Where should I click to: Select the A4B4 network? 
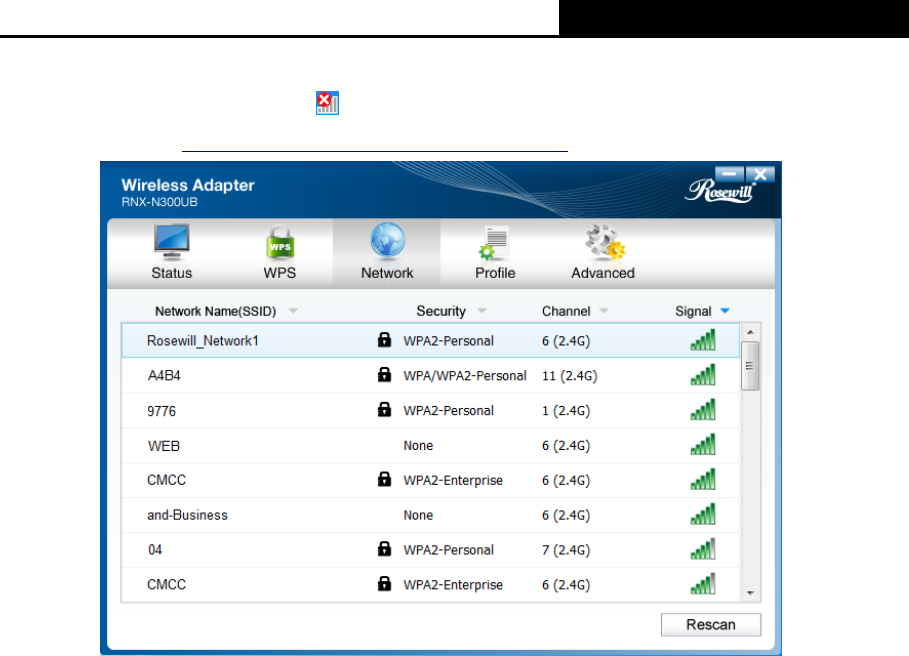point(430,376)
